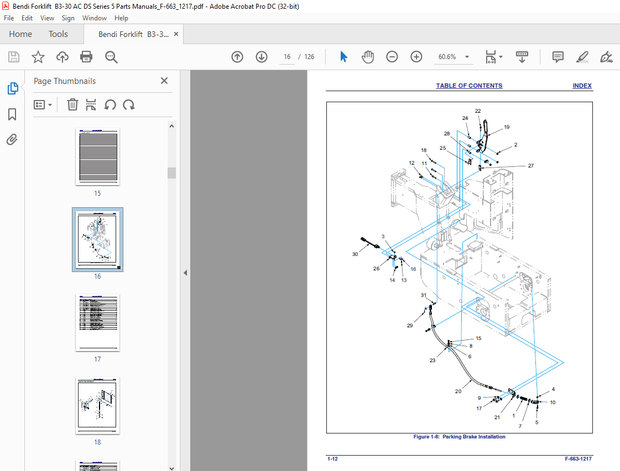Collapse the navigation pane with side arrow
620x471 pixels.
(185, 272)
